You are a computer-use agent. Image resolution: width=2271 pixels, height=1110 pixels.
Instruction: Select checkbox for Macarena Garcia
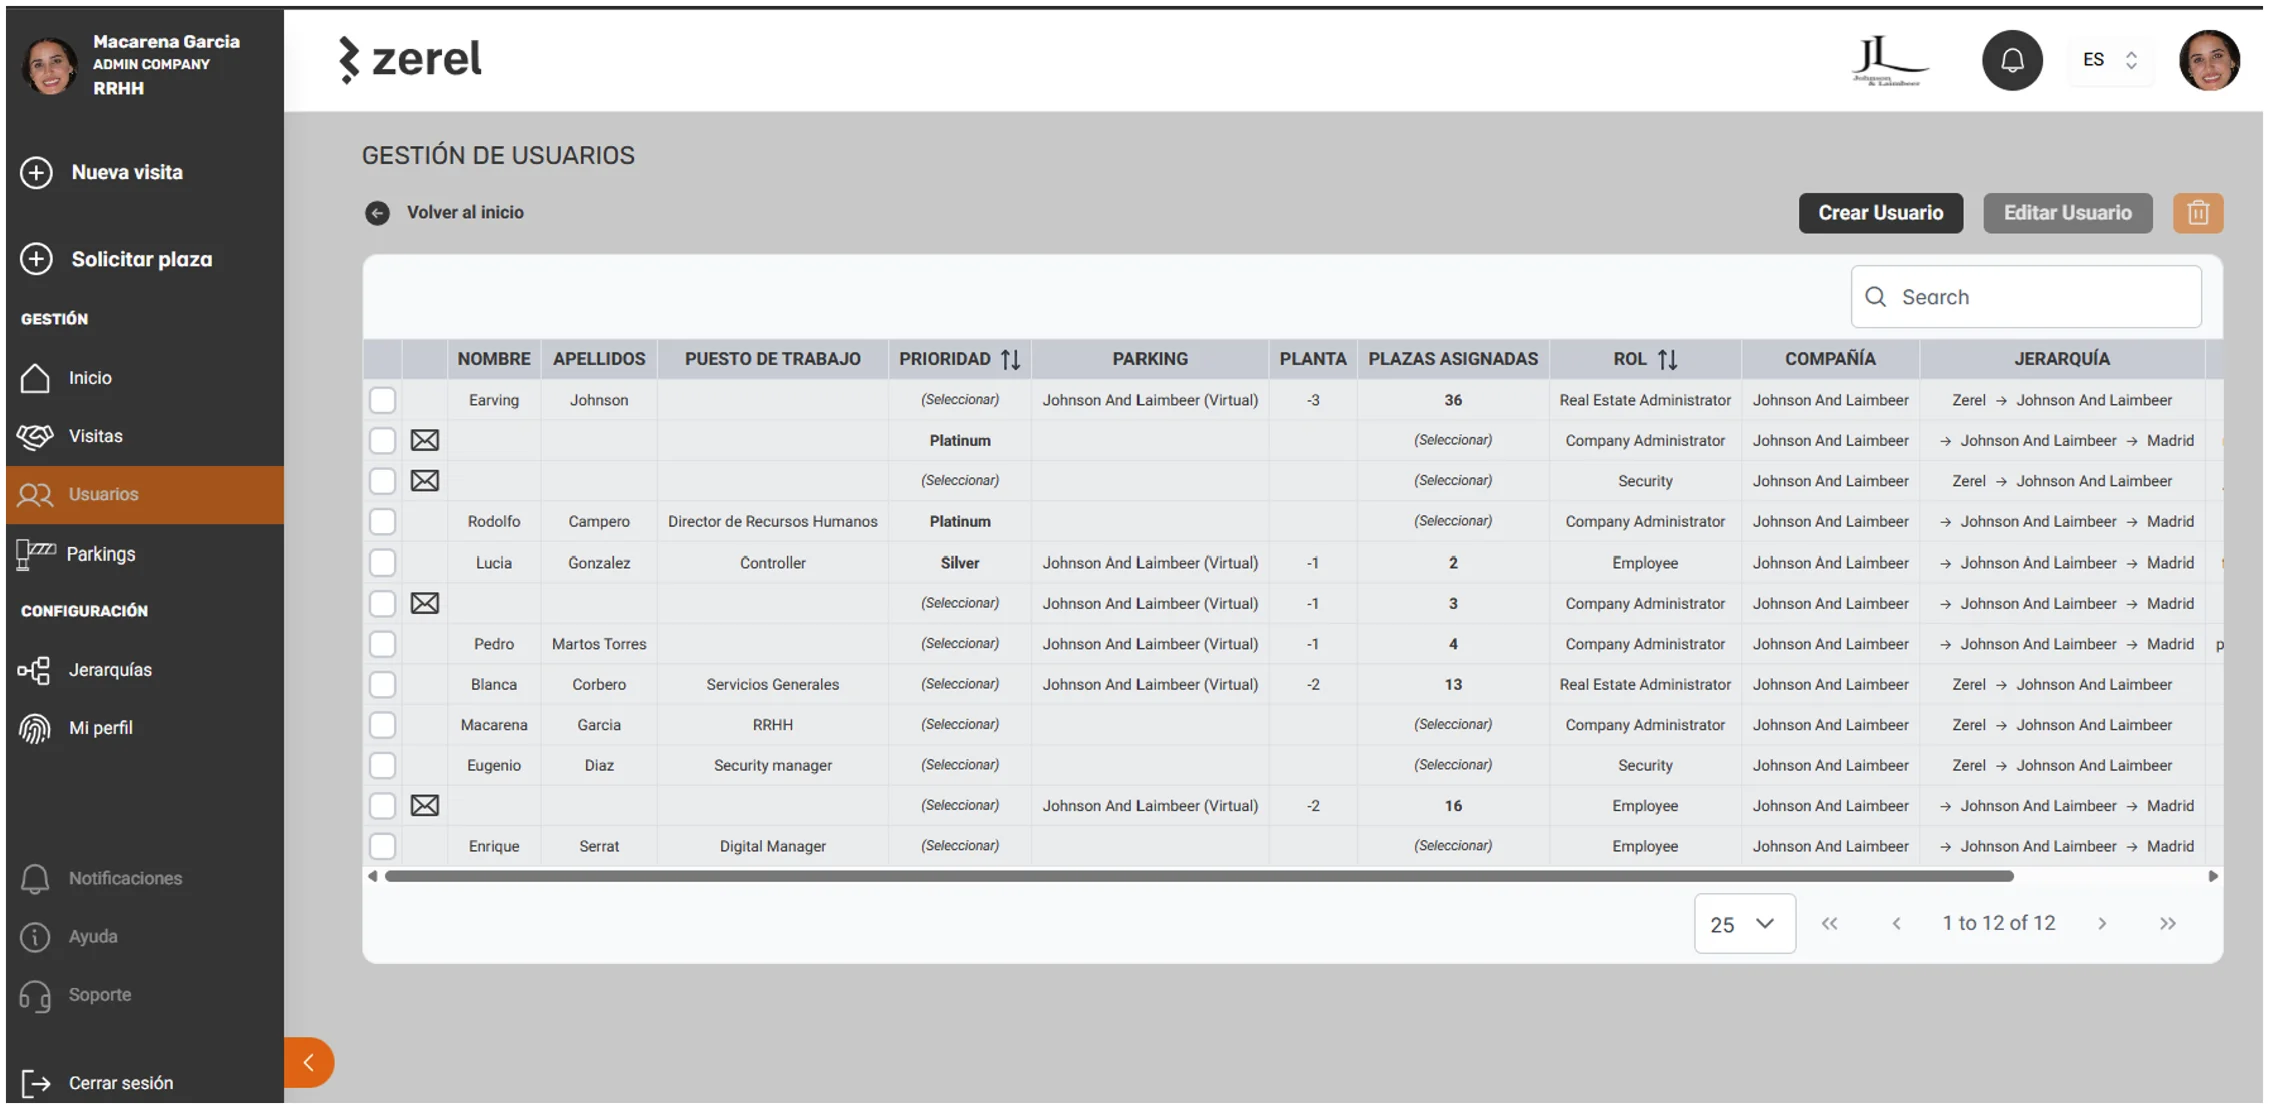(x=382, y=725)
